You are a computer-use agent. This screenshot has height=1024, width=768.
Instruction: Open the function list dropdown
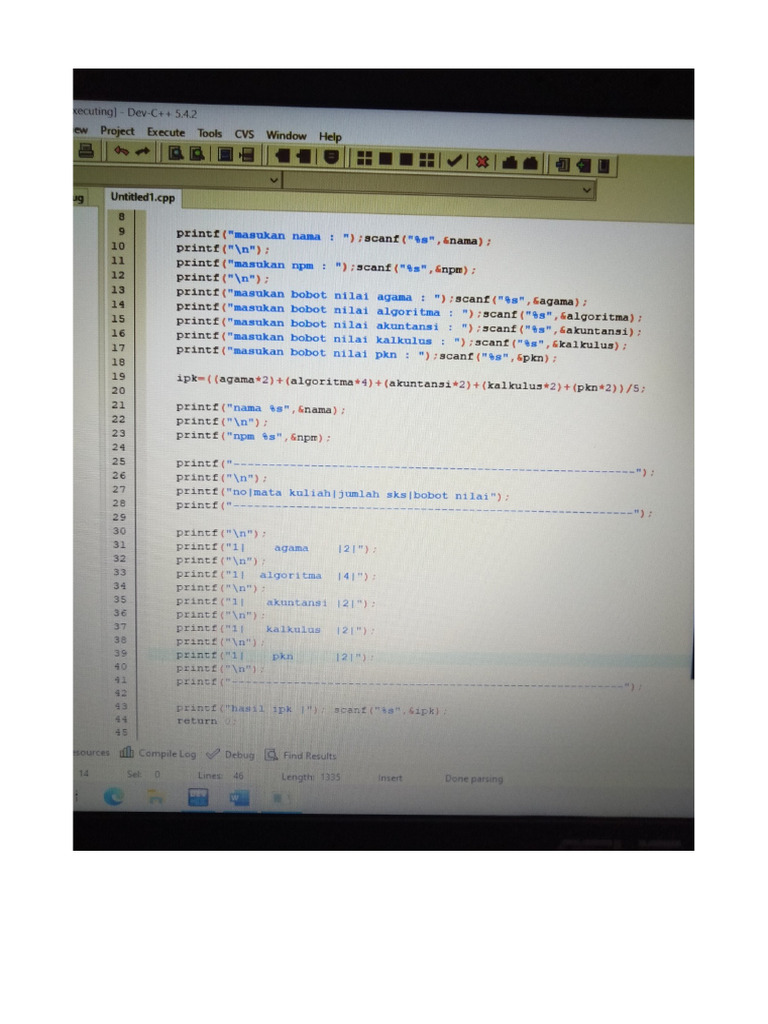pyautogui.click(x=586, y=190)
